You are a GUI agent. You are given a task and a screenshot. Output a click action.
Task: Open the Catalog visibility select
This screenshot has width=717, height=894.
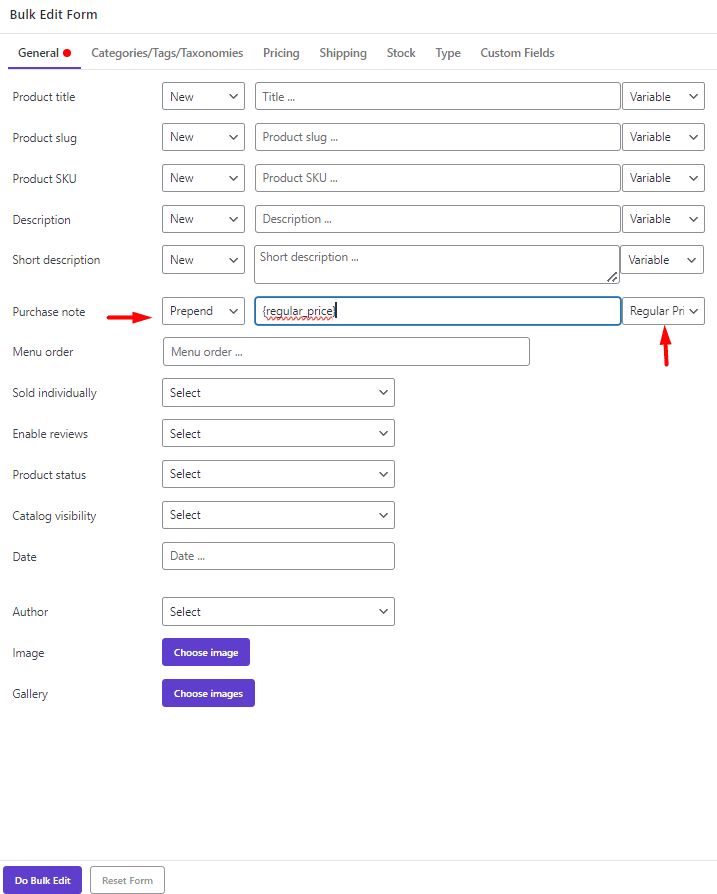[278, 515]
